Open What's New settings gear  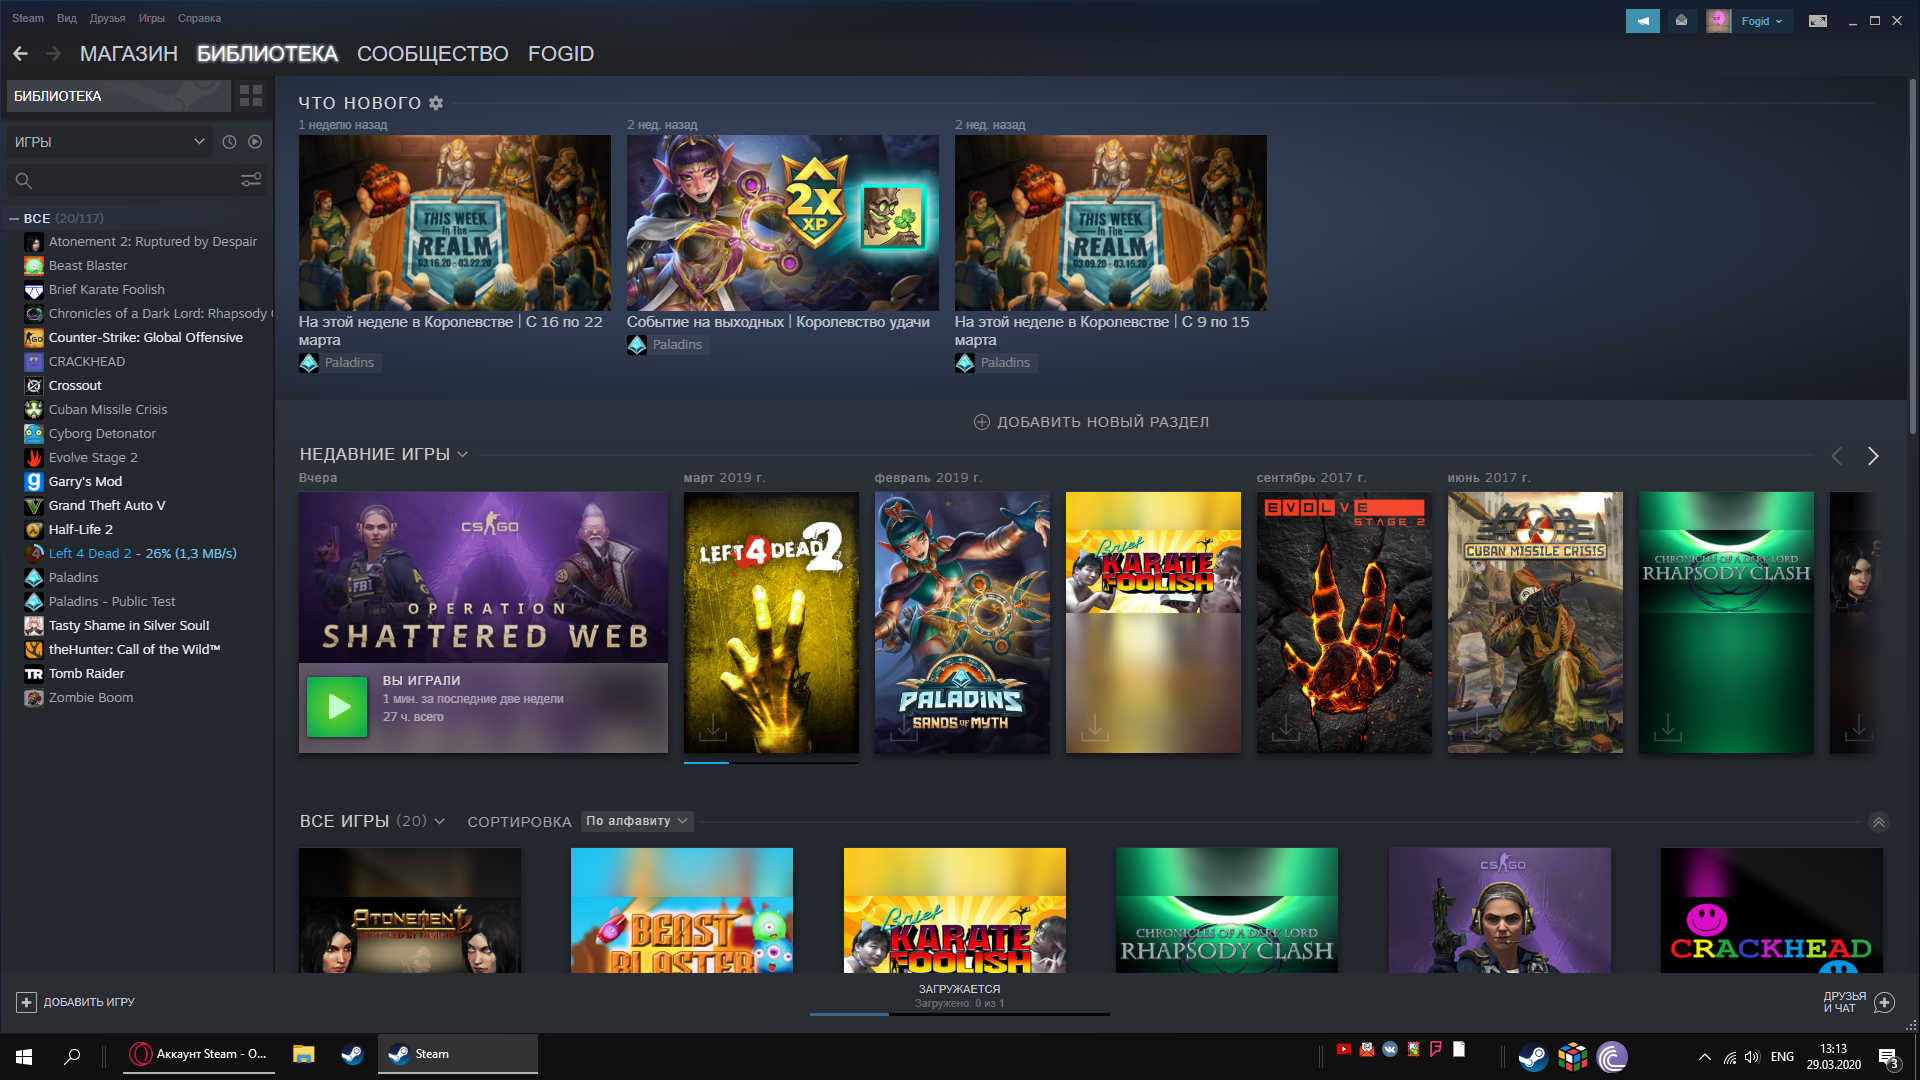[x=436, y=103]
